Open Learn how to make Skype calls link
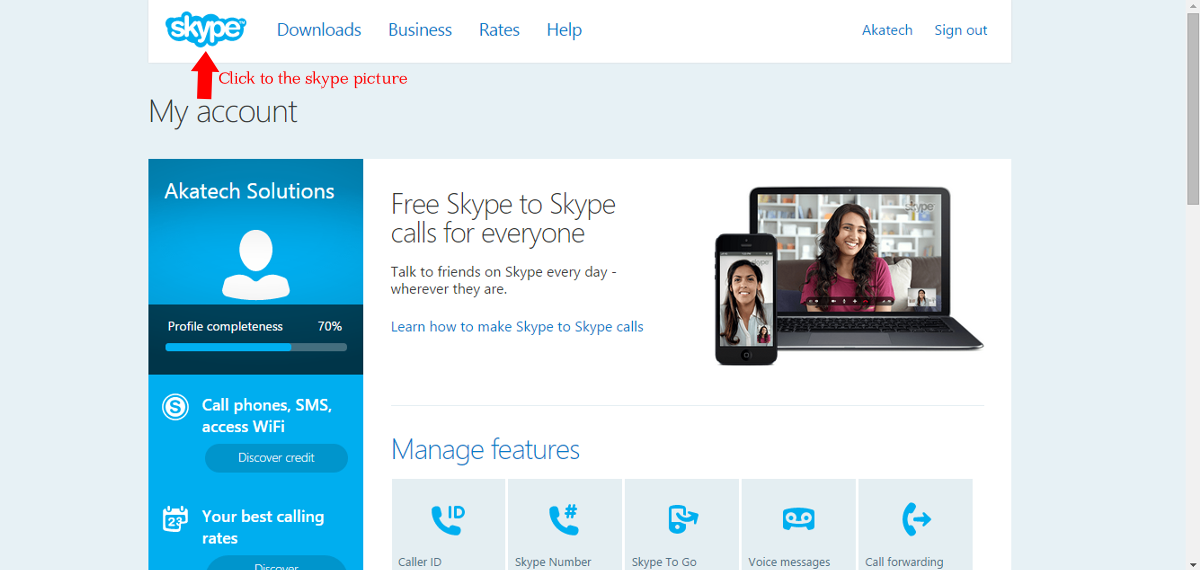Screen dimensions: 1200x570 [517, 327]
